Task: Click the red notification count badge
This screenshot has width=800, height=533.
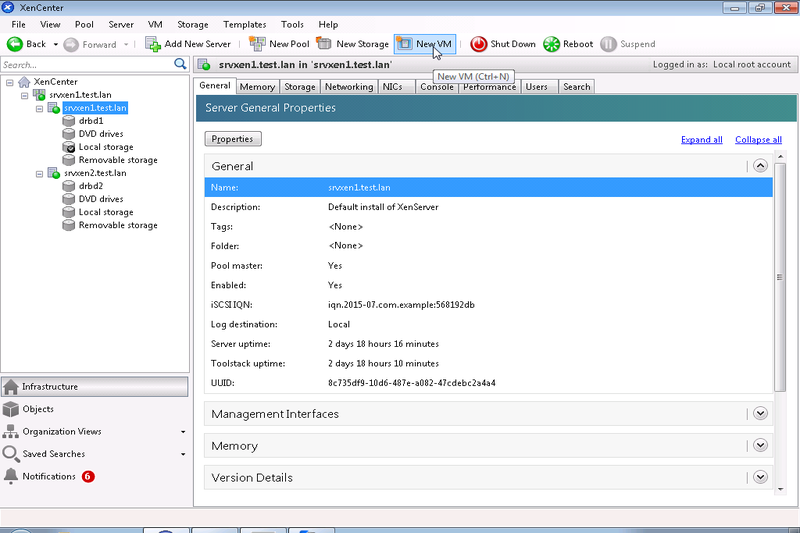Action: tap(88, 476)
